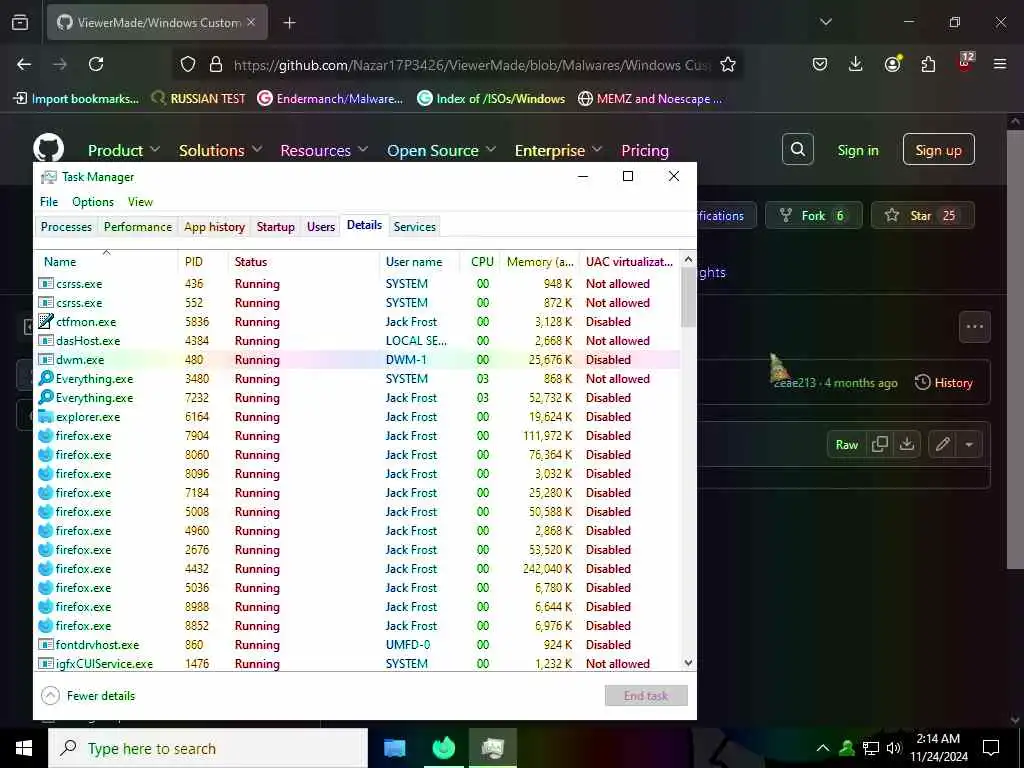This screenshot has height=768, width=1024.
Task: Copy raw file contents on GitHub
Action: (880, 444)
